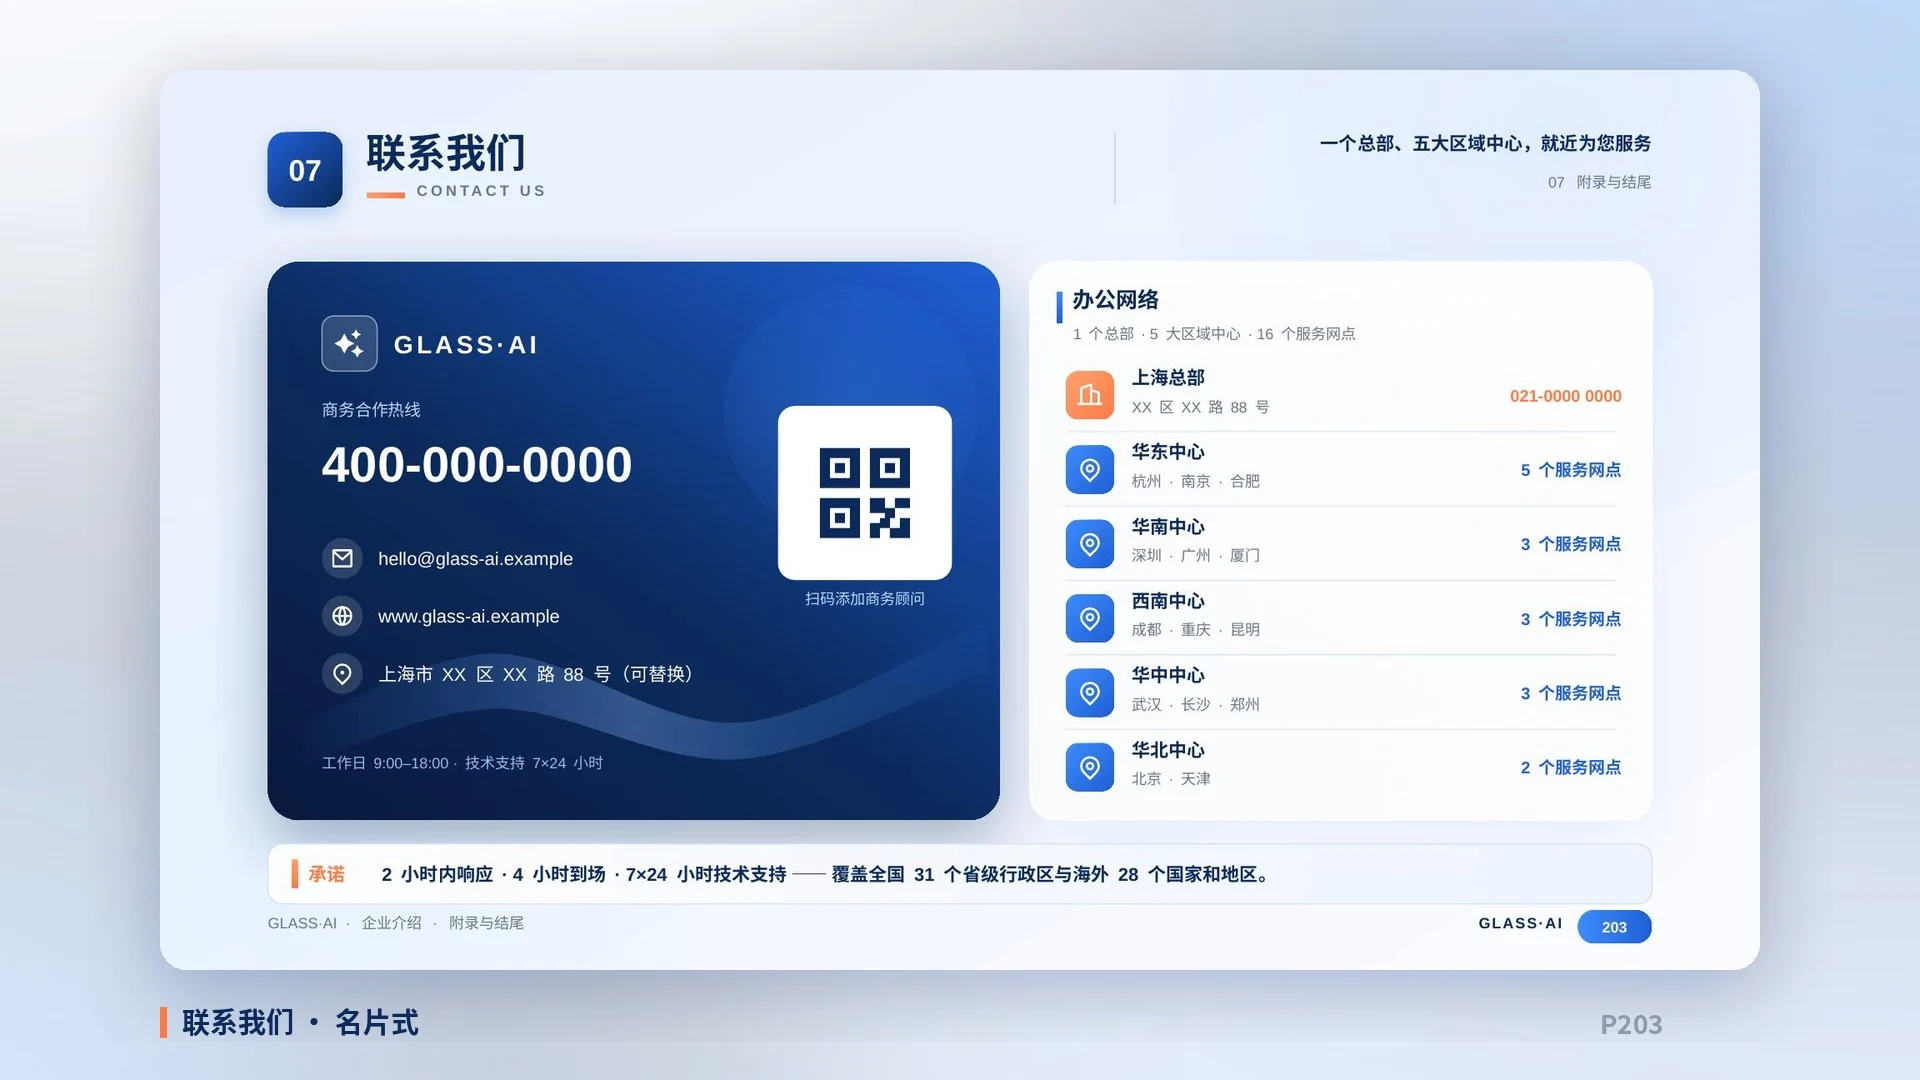Click the 企业介绍 breadcrumb in footer
The image size is (1920, 1080).
391,923
